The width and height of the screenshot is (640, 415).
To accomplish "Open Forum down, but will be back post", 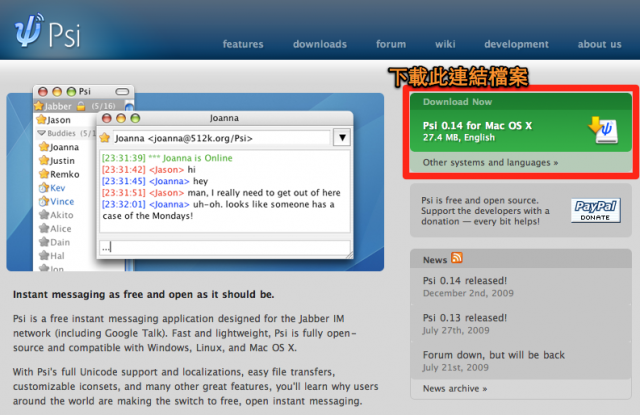I will 493,355.
